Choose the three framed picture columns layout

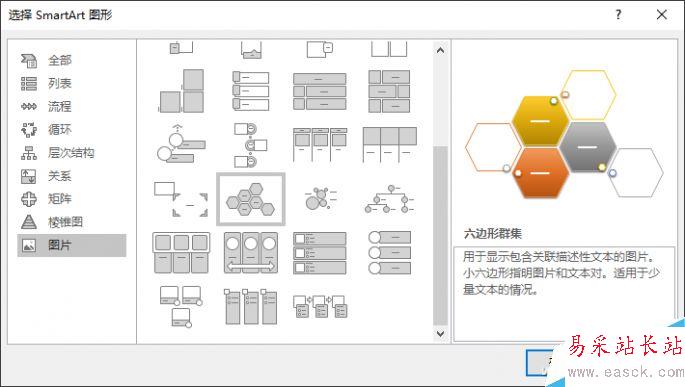click(320, 145)
